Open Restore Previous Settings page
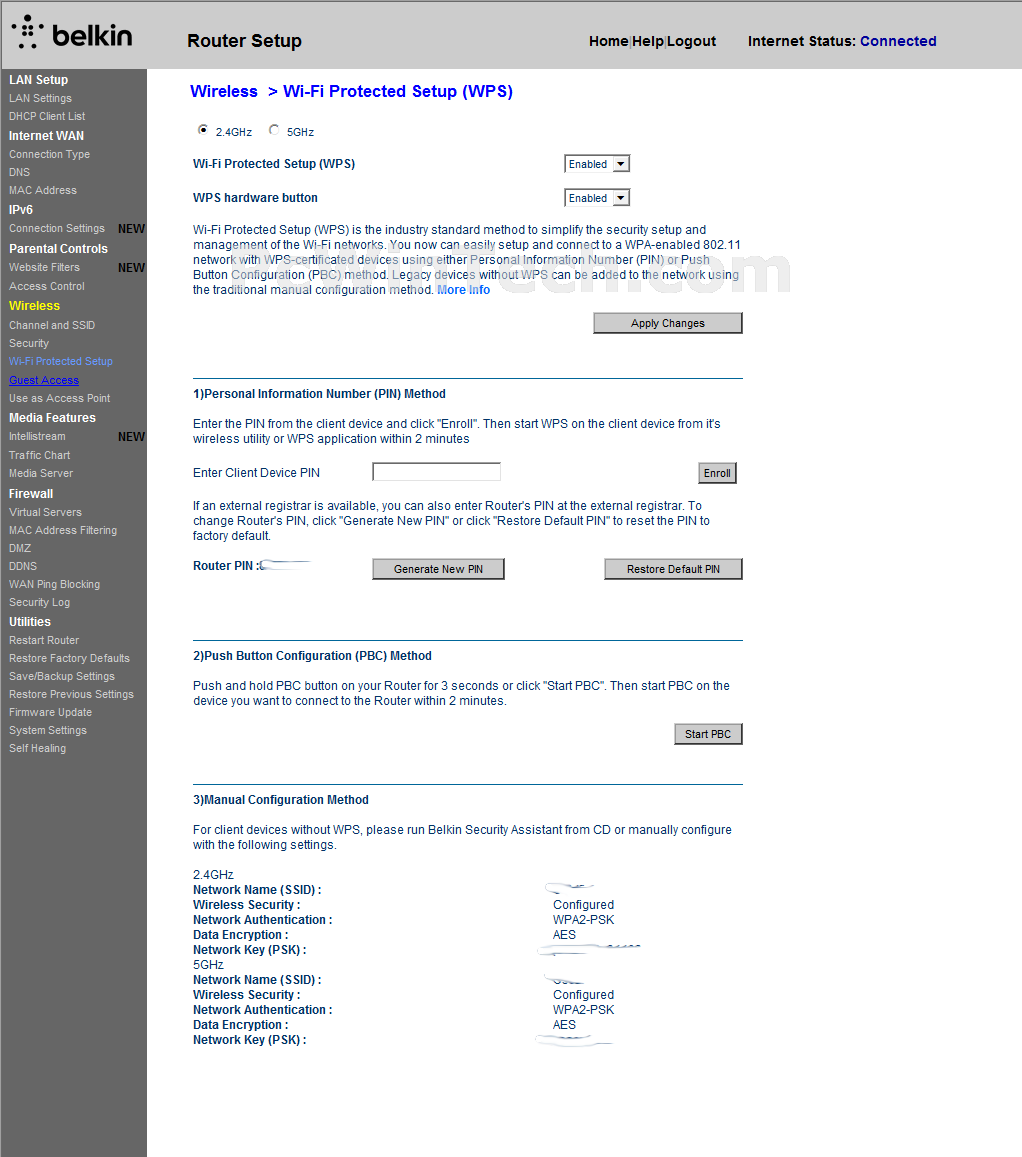This screenshot has width=1022, height=1157. pyautogui.click(x=72, y=694)
